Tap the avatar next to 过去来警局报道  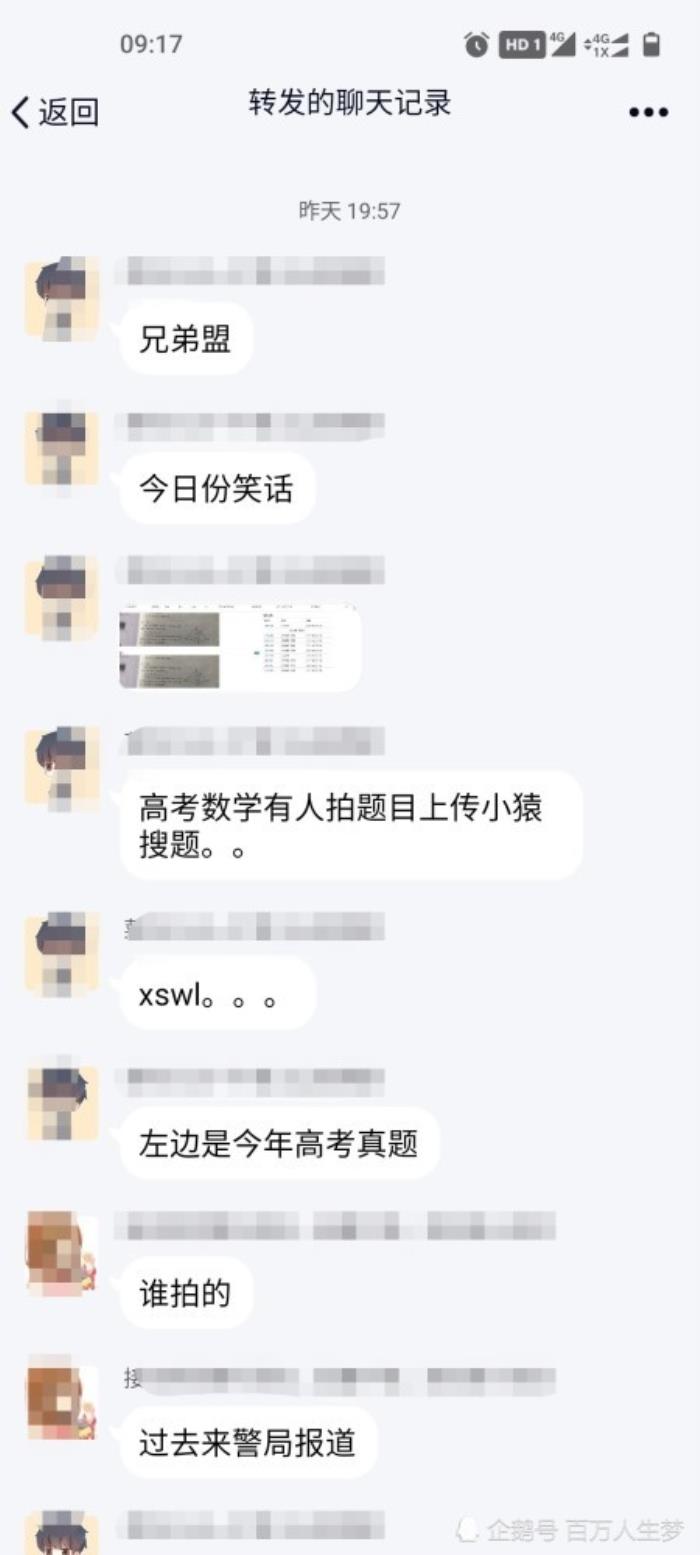click(62, 1397)
